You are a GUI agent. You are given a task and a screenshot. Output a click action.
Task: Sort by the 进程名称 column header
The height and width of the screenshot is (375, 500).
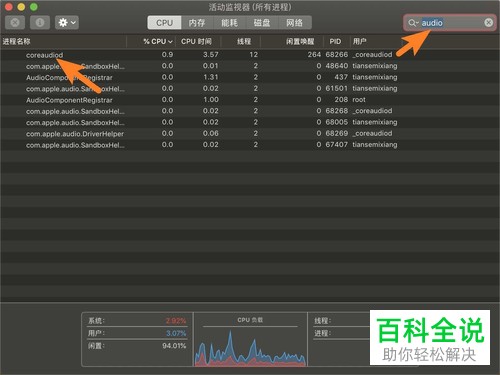pyautogui.click(x=63, y=41)
